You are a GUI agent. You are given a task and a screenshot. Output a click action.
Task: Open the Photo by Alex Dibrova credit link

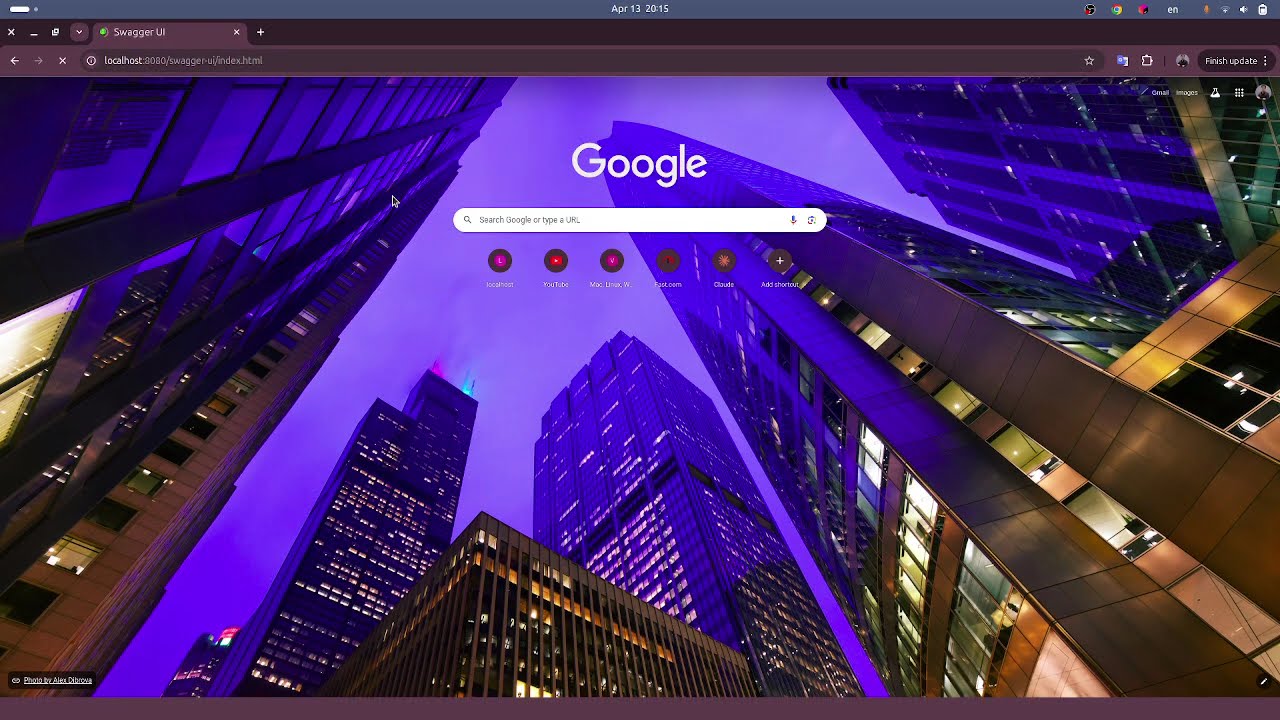[58, 680]
